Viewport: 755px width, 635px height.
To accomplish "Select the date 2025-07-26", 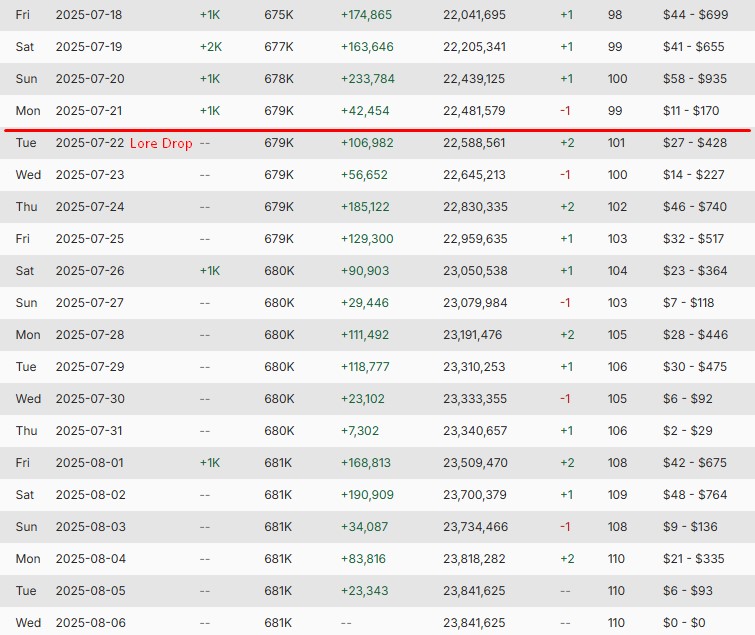I will tap(90, 271).
